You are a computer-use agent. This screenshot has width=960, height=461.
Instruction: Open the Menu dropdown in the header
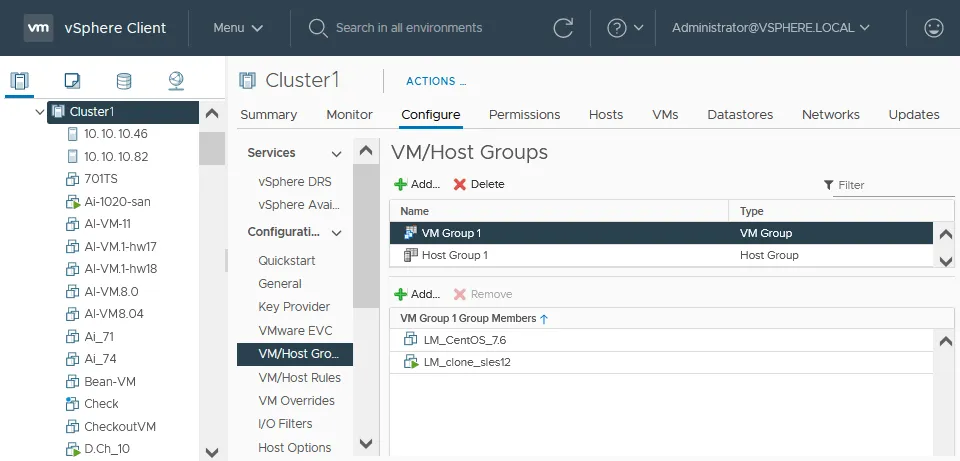238,28
